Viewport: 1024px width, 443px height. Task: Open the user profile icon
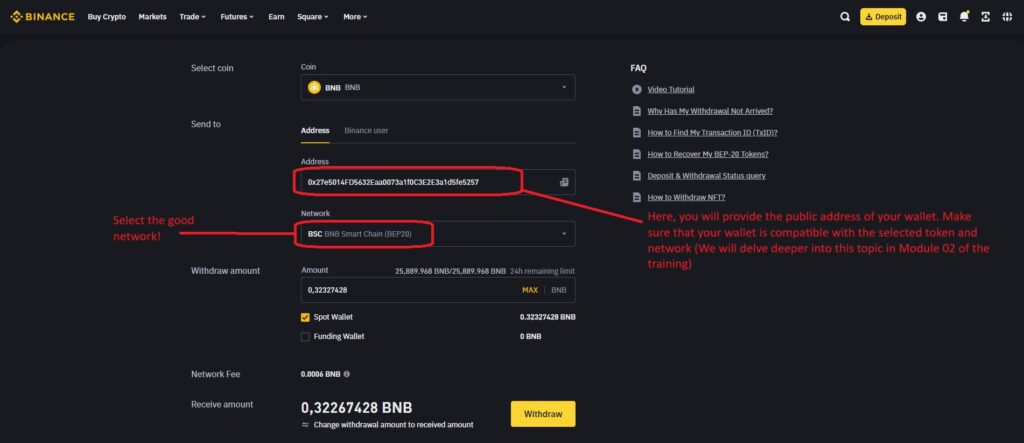(x=921, y=17)
